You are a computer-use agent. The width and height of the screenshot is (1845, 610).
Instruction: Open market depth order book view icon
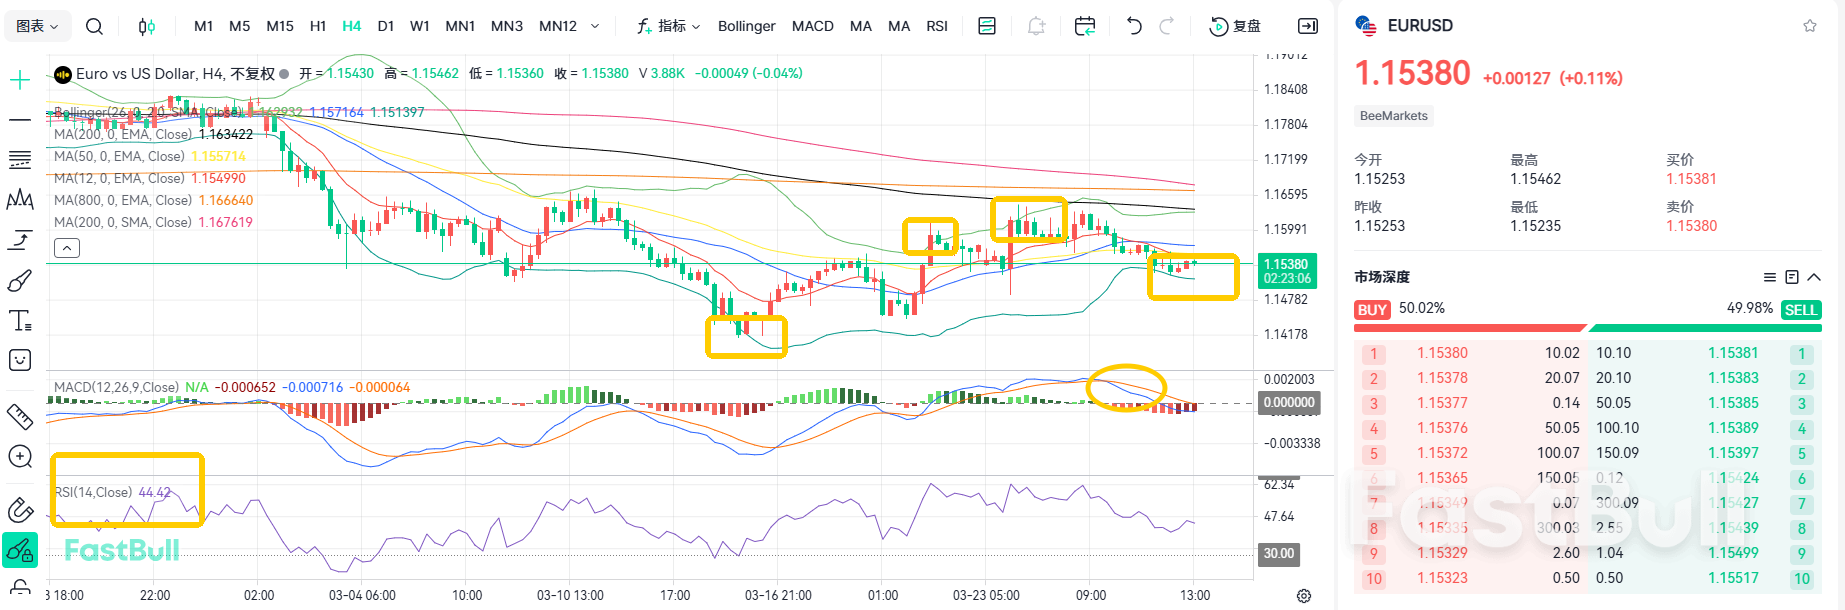click(1792, 277)
